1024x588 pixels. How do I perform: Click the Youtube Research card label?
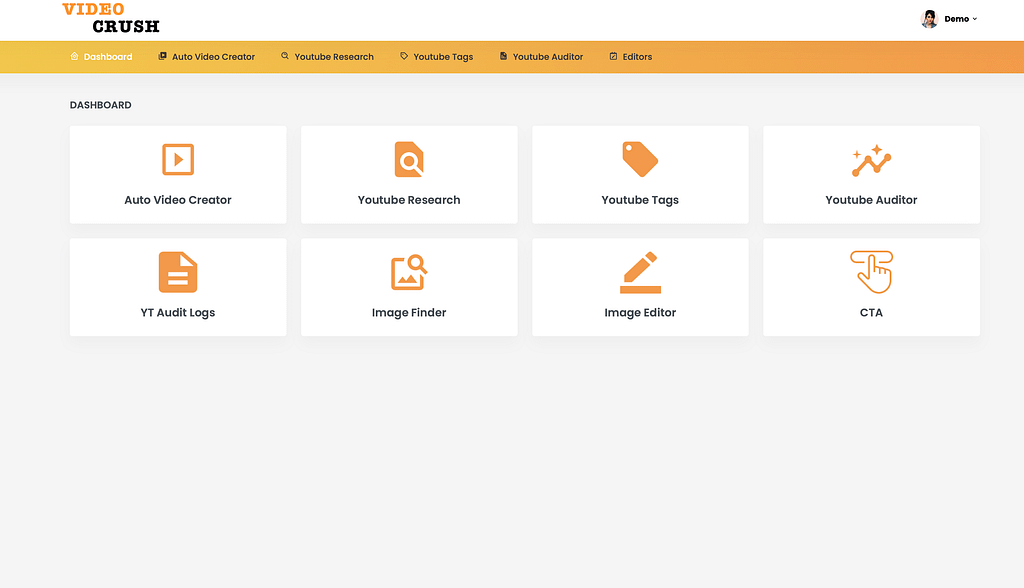click(x=409, y=200)
